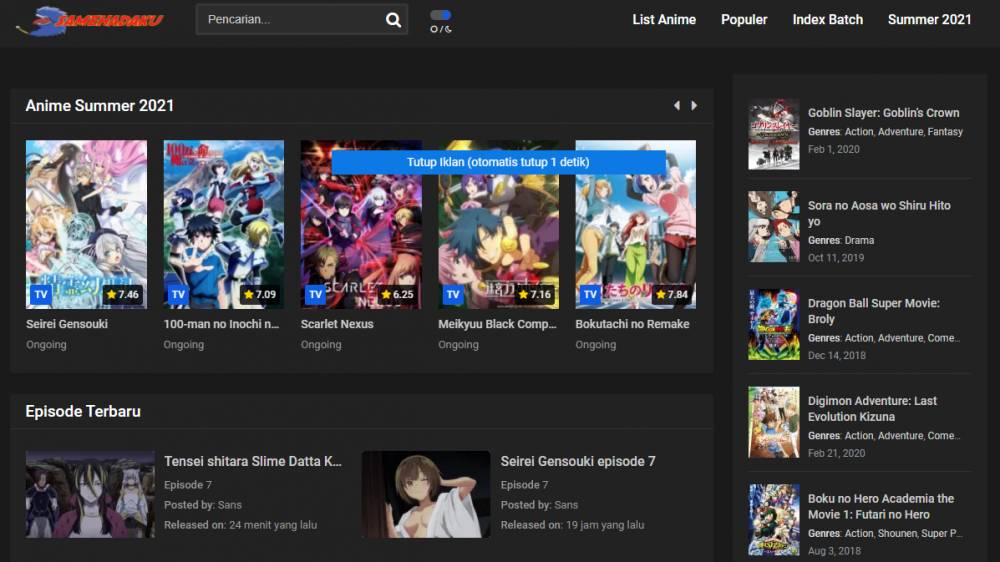The width and height of the screenshot is (1000, 562).
Task: Open the Meikyuu Black Comp... title link
Action: point(497,324)
